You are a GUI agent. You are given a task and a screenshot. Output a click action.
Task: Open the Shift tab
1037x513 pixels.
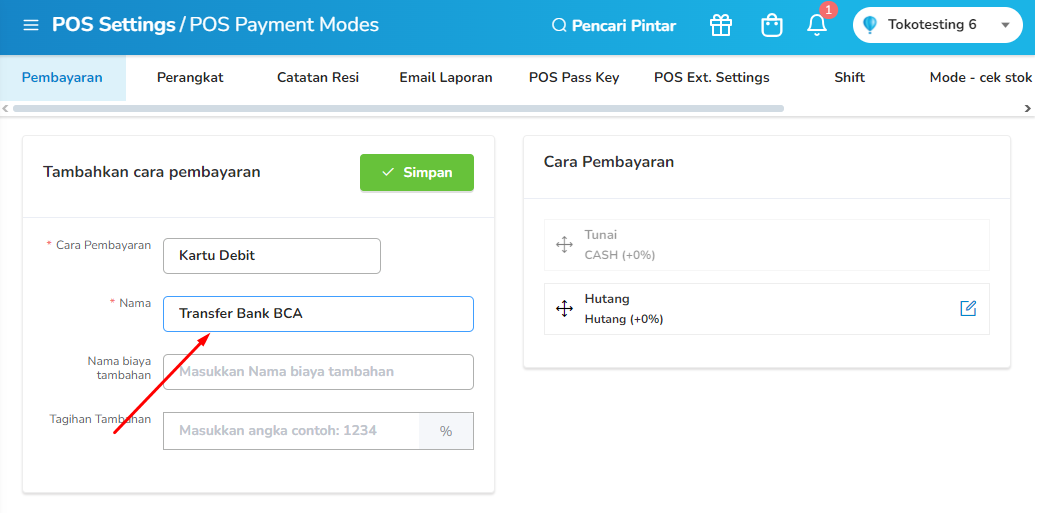click(849, 77)
